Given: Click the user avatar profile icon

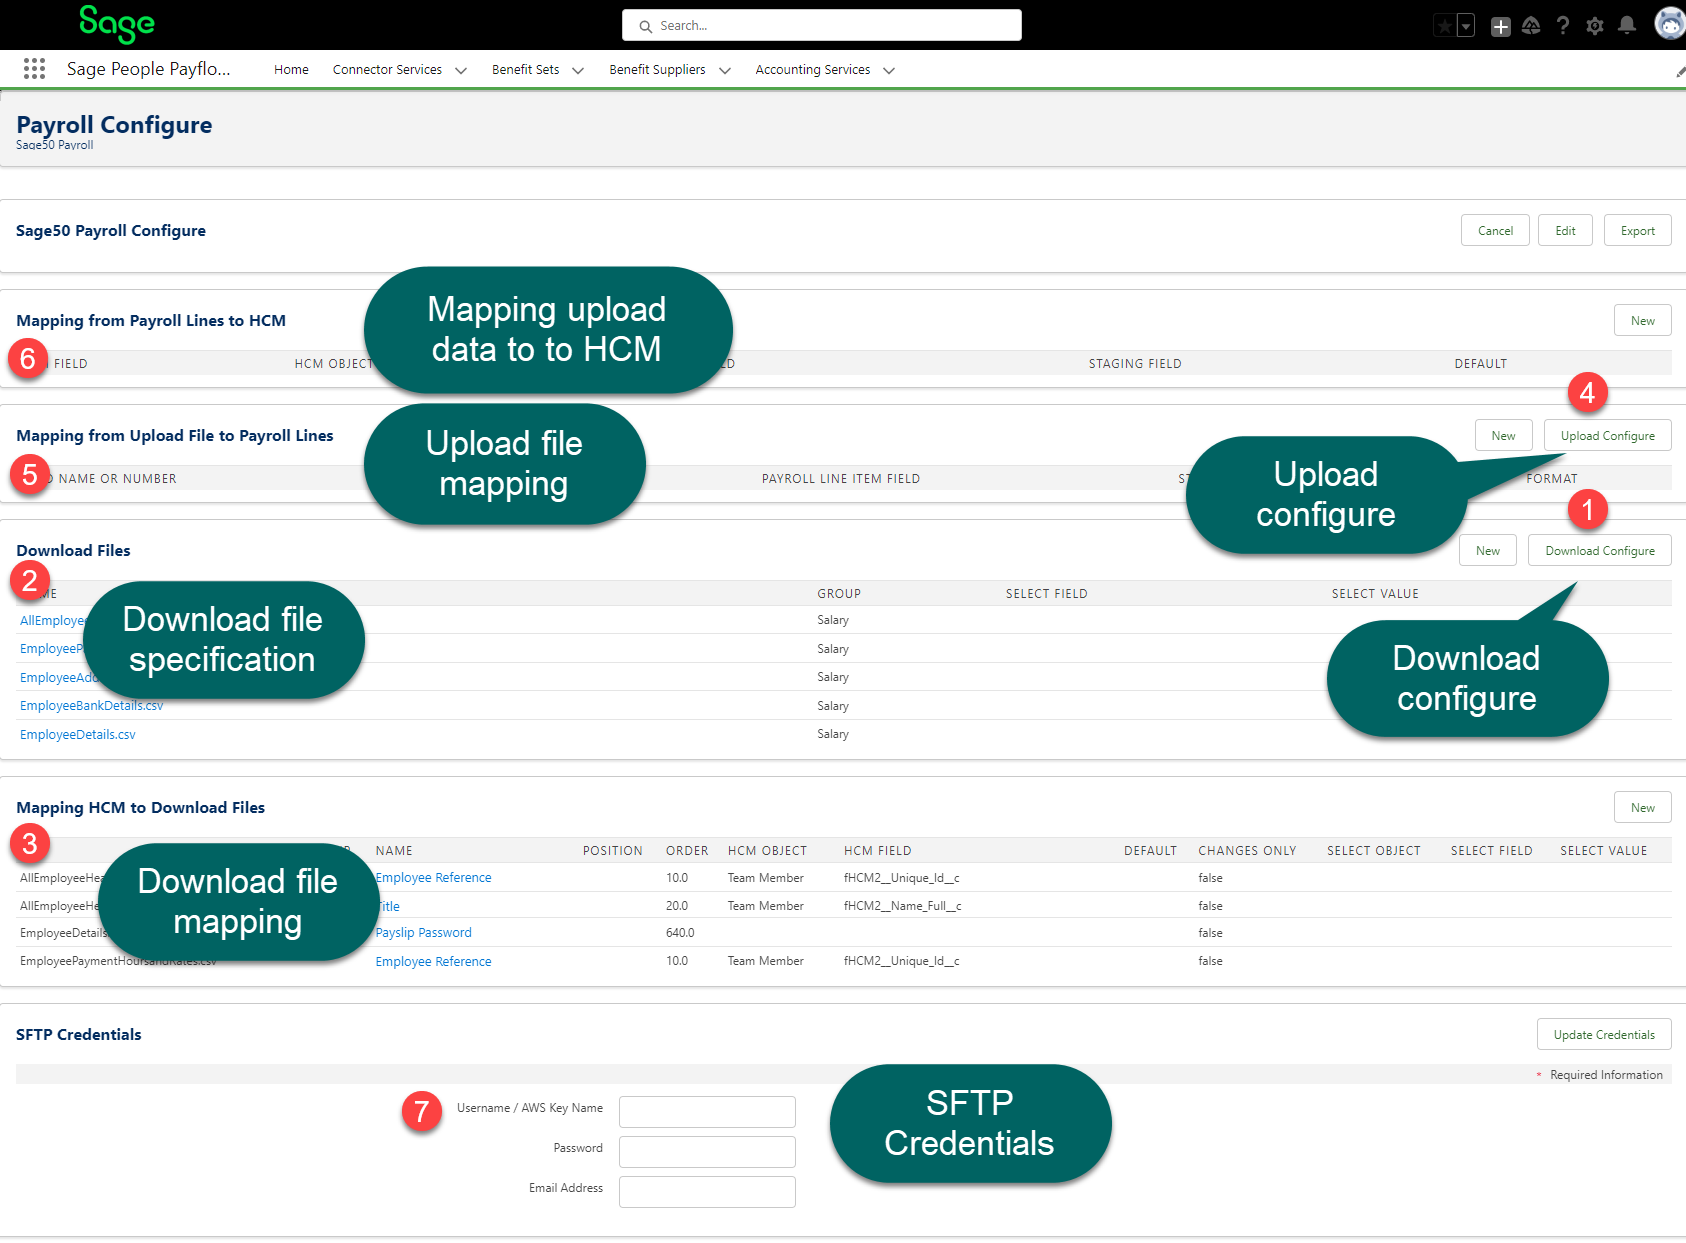Looking at the screenshot, I should [x=1668, y=24].
